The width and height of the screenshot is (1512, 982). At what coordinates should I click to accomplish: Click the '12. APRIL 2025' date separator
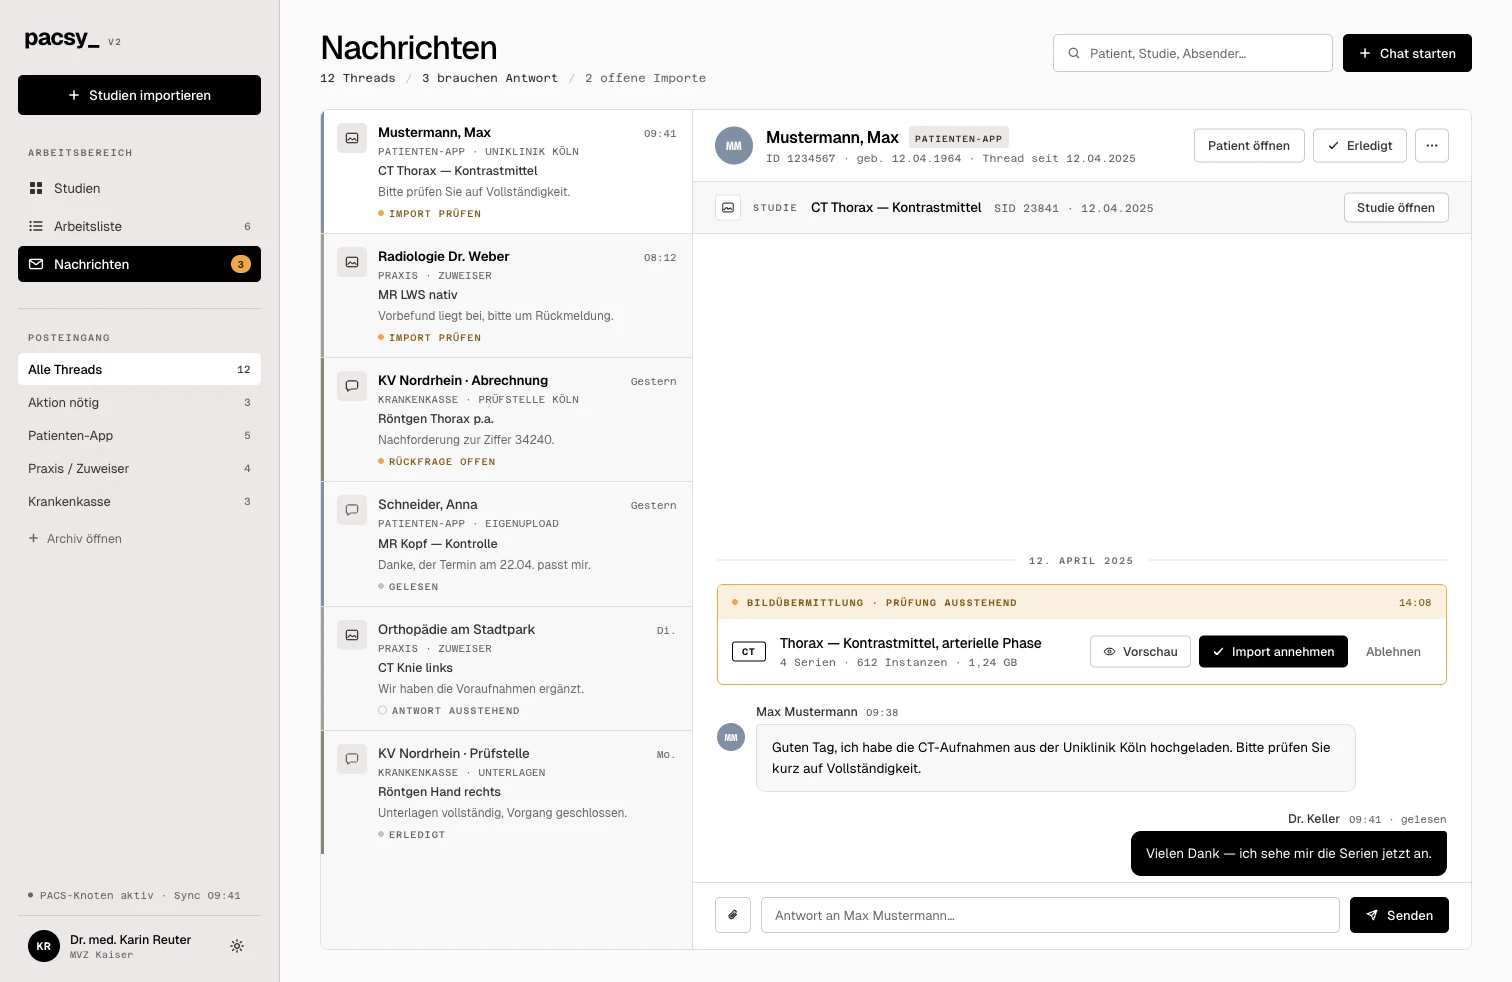1081,561
